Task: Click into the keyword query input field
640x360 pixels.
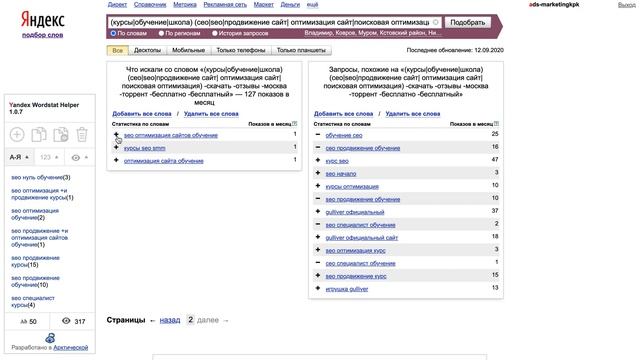Action: (270, 22)
